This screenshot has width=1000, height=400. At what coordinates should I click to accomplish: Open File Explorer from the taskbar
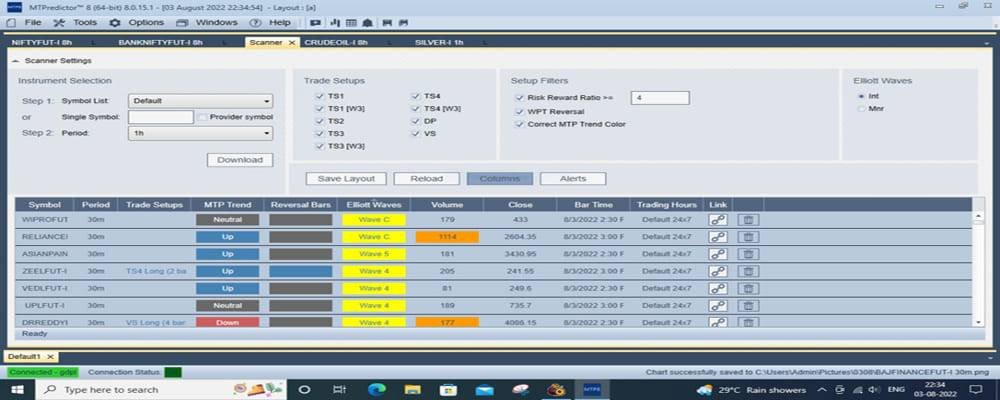[413, 389]
